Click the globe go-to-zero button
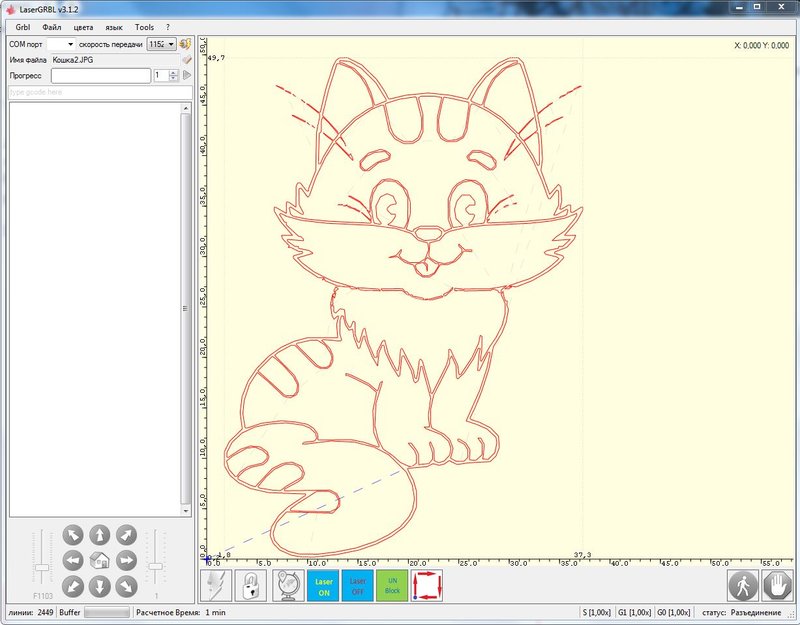 pos(288,585)
